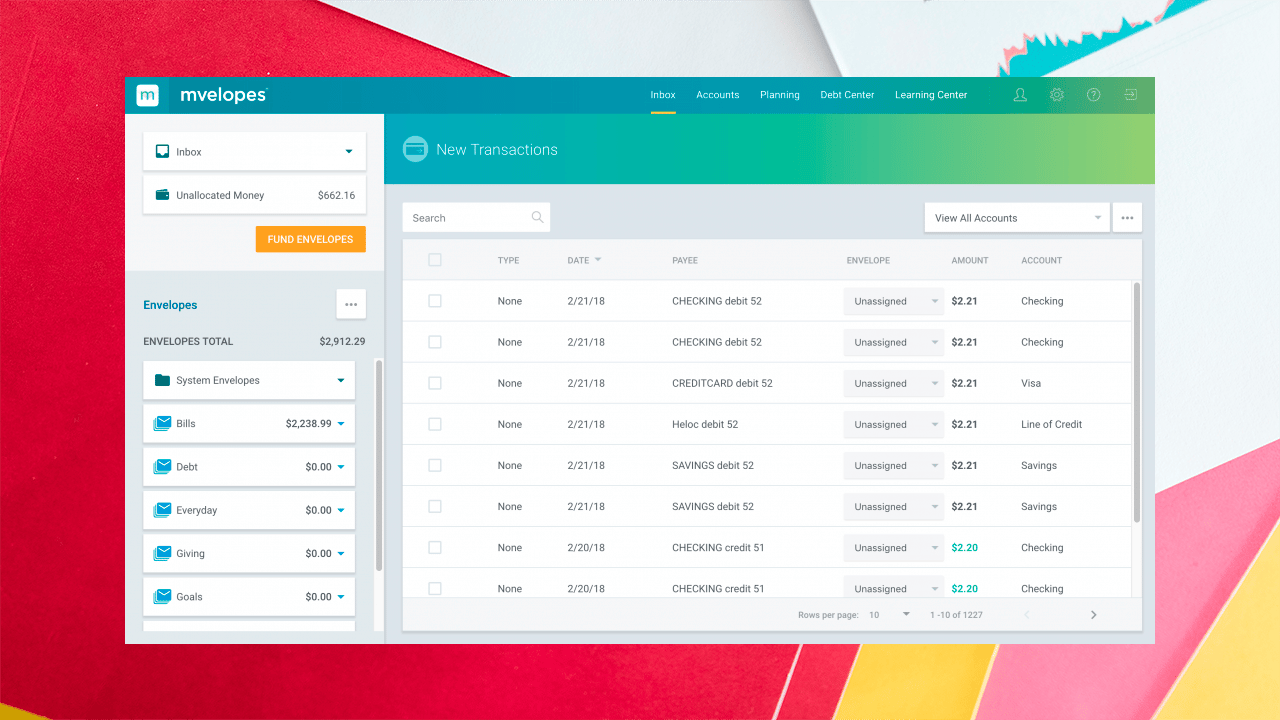Click the Bills envelope icon
This screenshot has width=1280, height=720.
point(162,424)
